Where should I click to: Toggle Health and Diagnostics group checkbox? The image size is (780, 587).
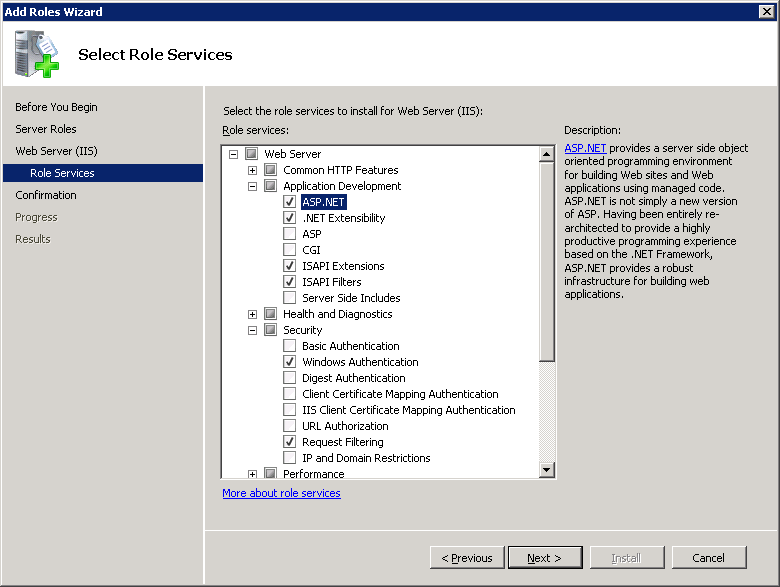[x=271, y=314]
